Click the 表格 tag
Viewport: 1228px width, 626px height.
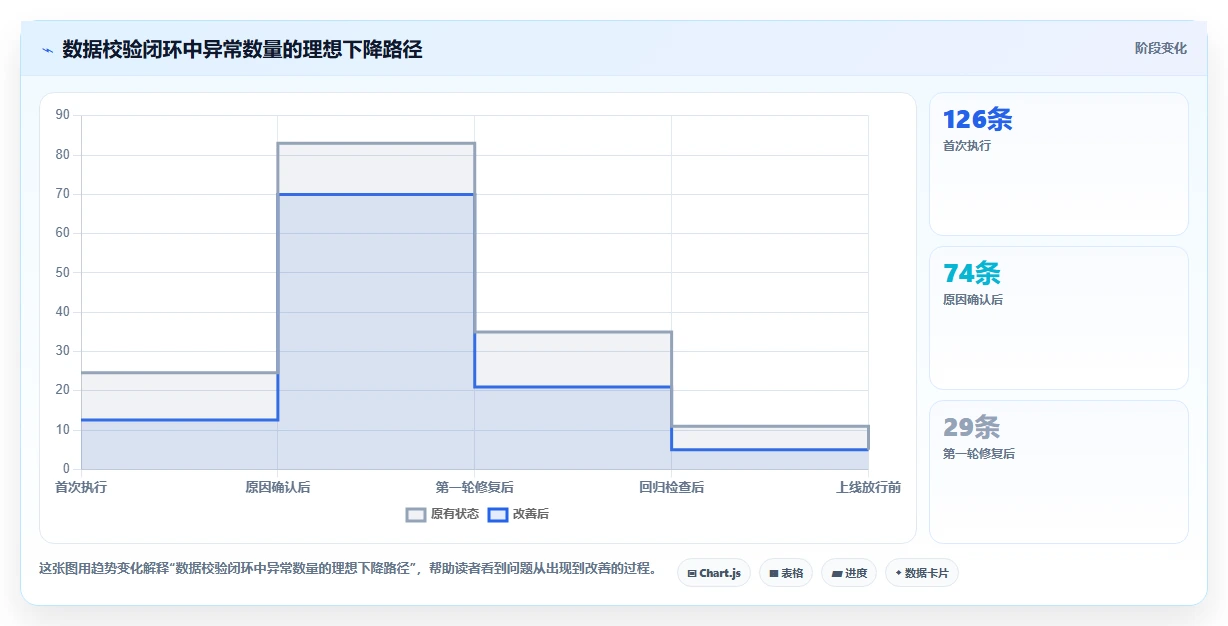point(786,573)
